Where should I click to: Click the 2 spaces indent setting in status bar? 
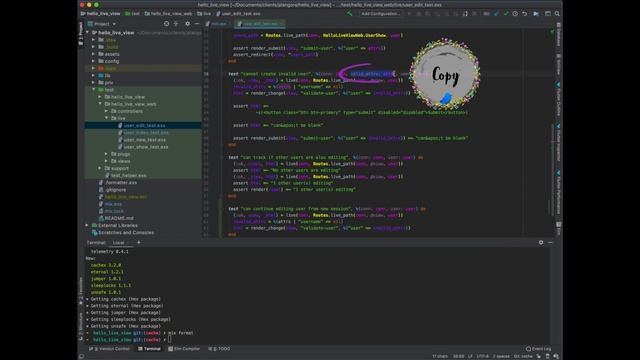click(501, 356)
